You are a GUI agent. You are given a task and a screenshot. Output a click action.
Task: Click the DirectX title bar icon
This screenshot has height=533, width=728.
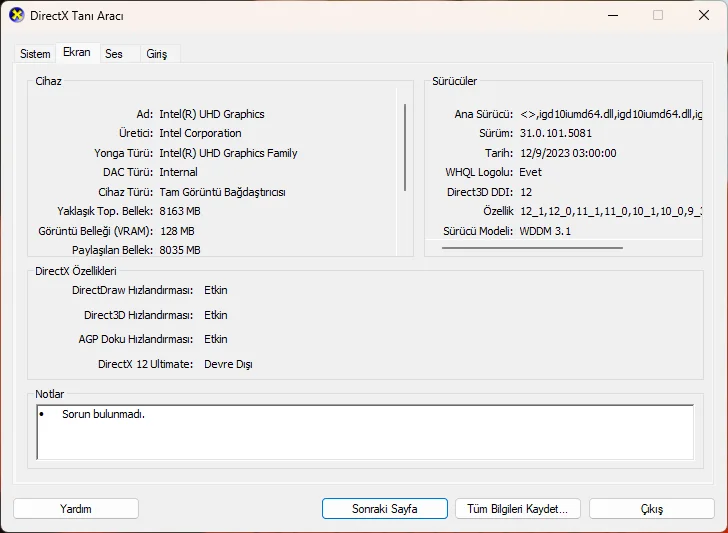tap(16, 15)
